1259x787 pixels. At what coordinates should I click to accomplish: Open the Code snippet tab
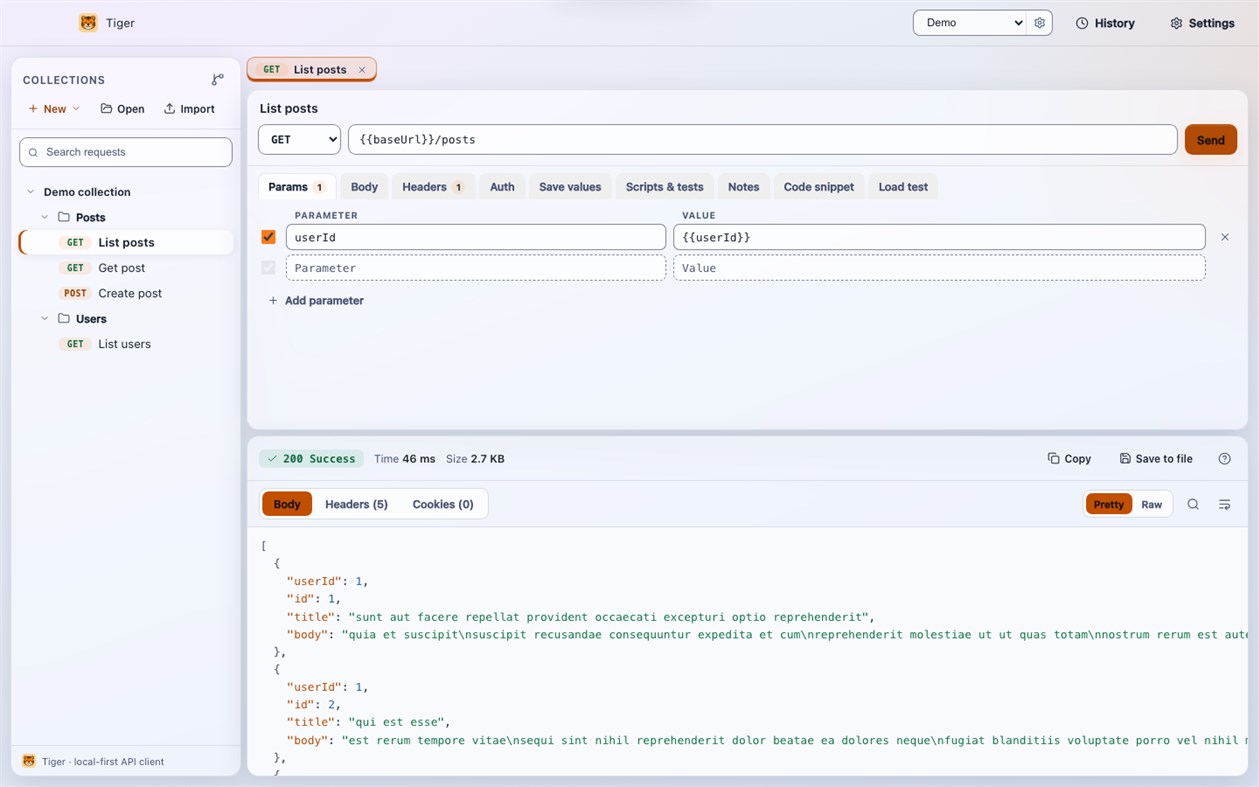[818, 187]
